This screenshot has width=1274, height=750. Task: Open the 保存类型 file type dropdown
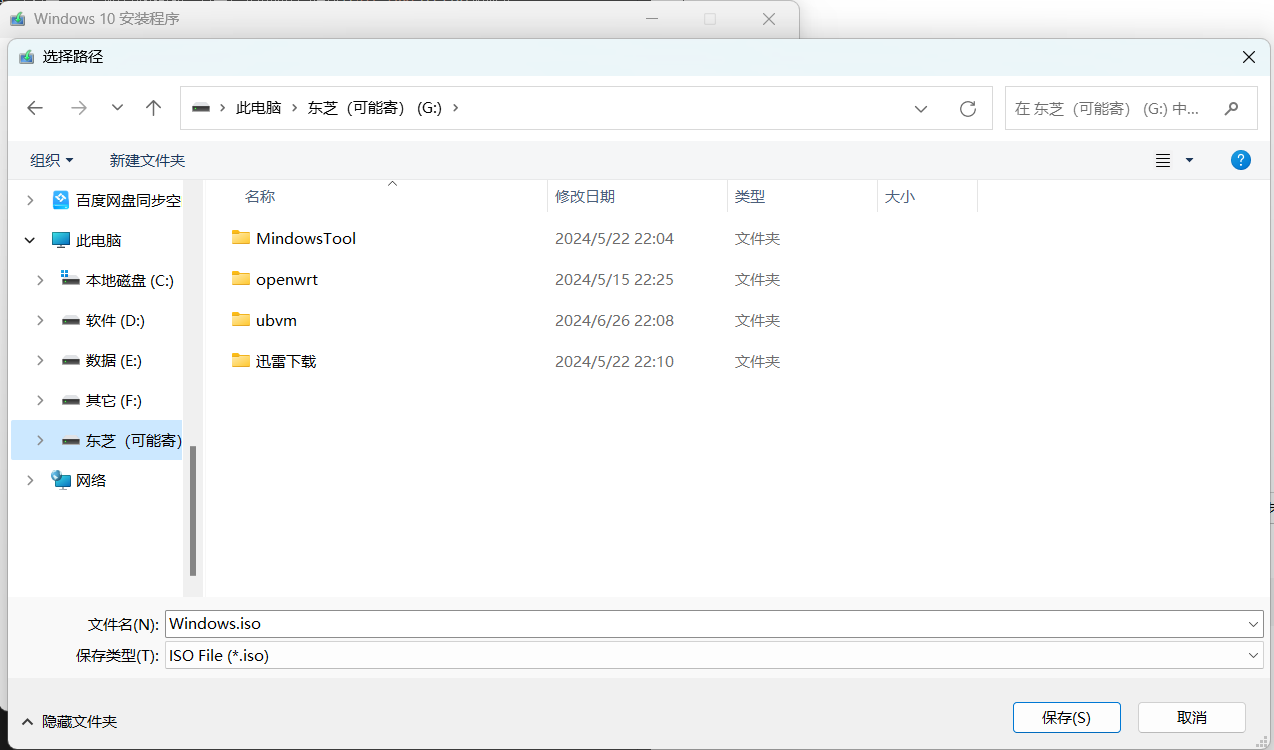tap(1254, 655)
